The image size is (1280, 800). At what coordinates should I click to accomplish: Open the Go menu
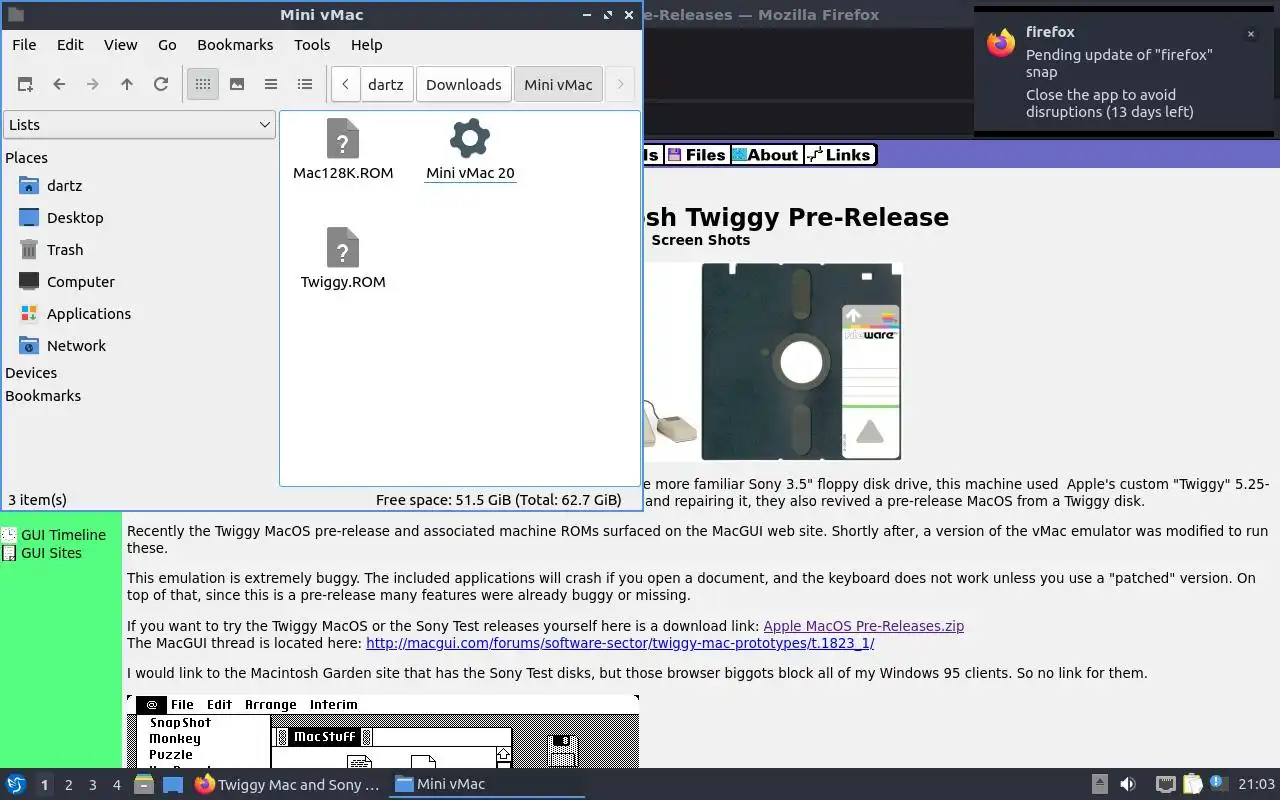pyautogui.click(x=167, y=45)
